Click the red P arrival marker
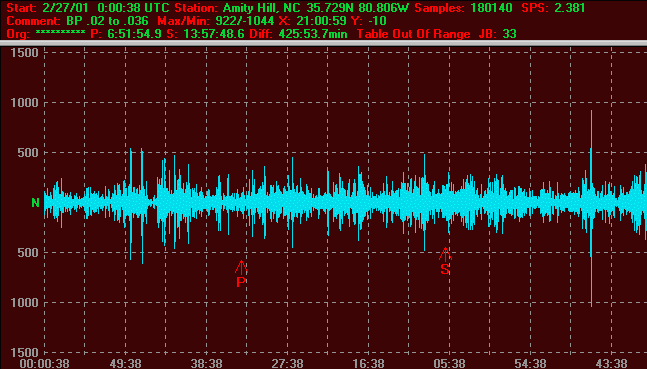Image resolution: width=647 pixels, height=369 pixels. tap(241, 274)
